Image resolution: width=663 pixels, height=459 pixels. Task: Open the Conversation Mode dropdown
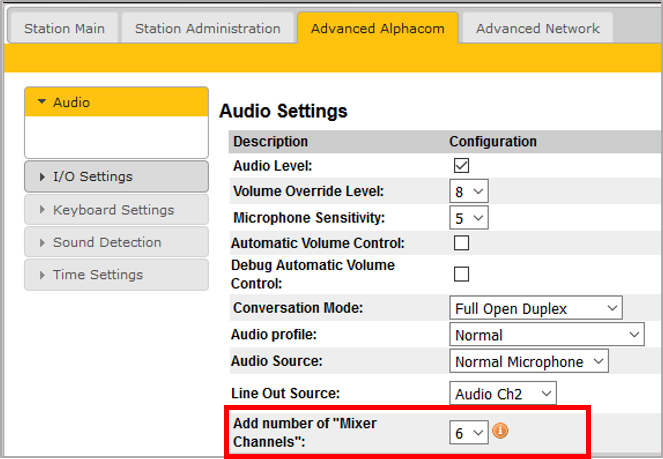click(536, 308)
